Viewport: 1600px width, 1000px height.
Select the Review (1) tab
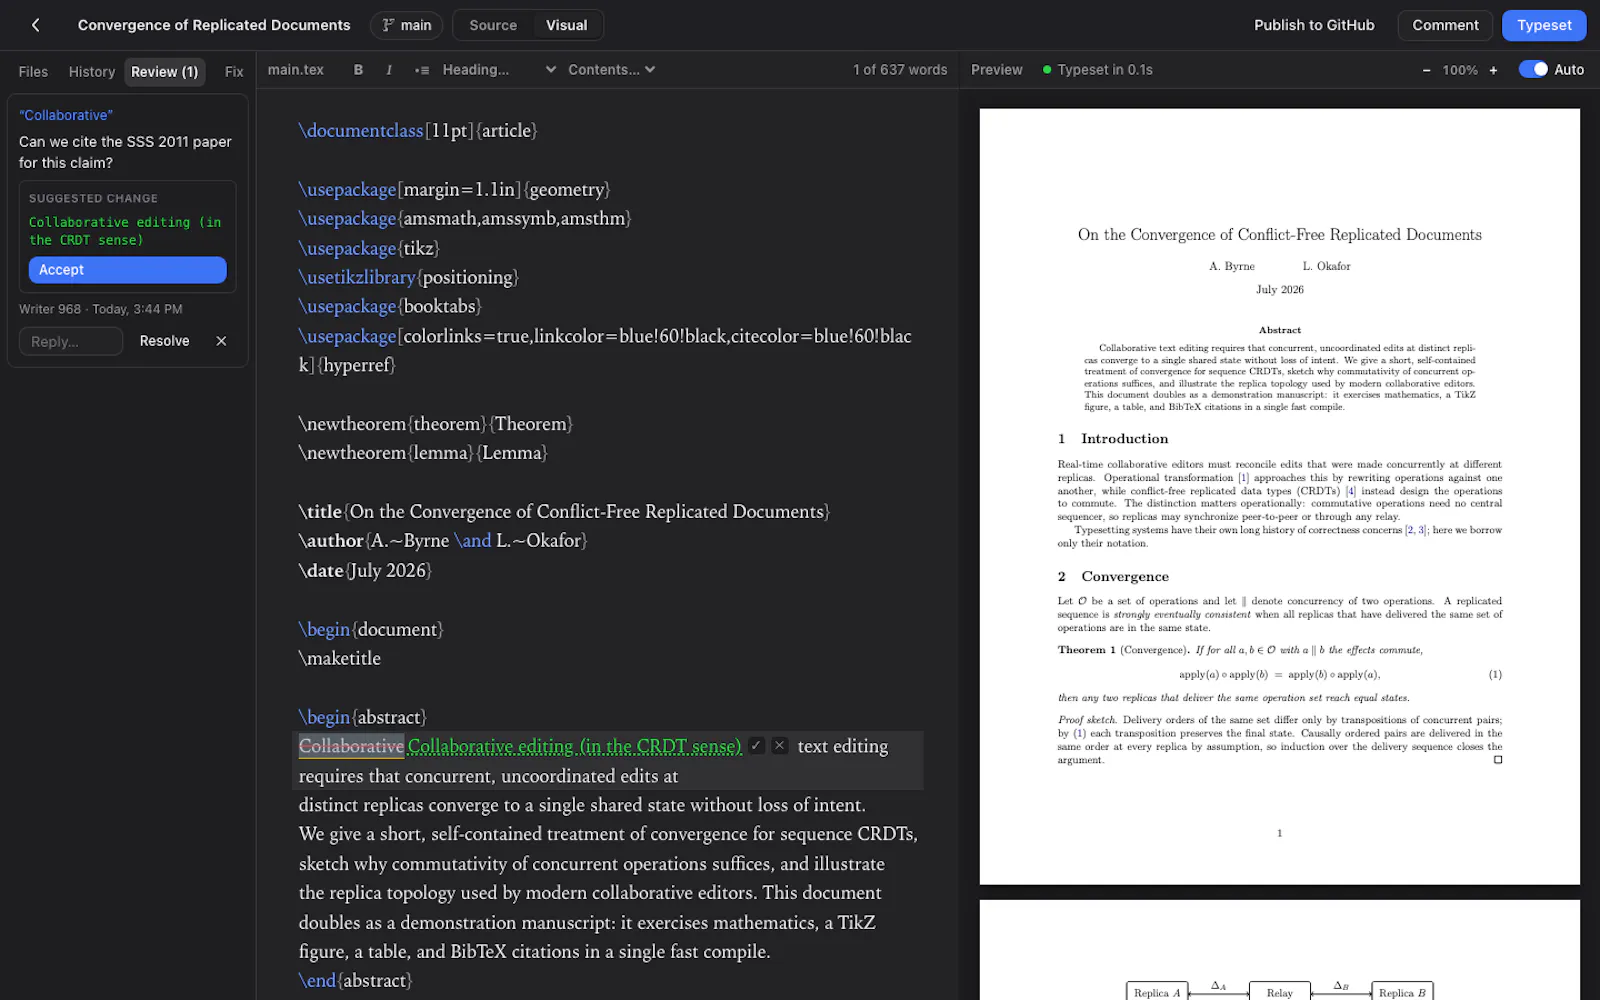click(x=165, y=71)
